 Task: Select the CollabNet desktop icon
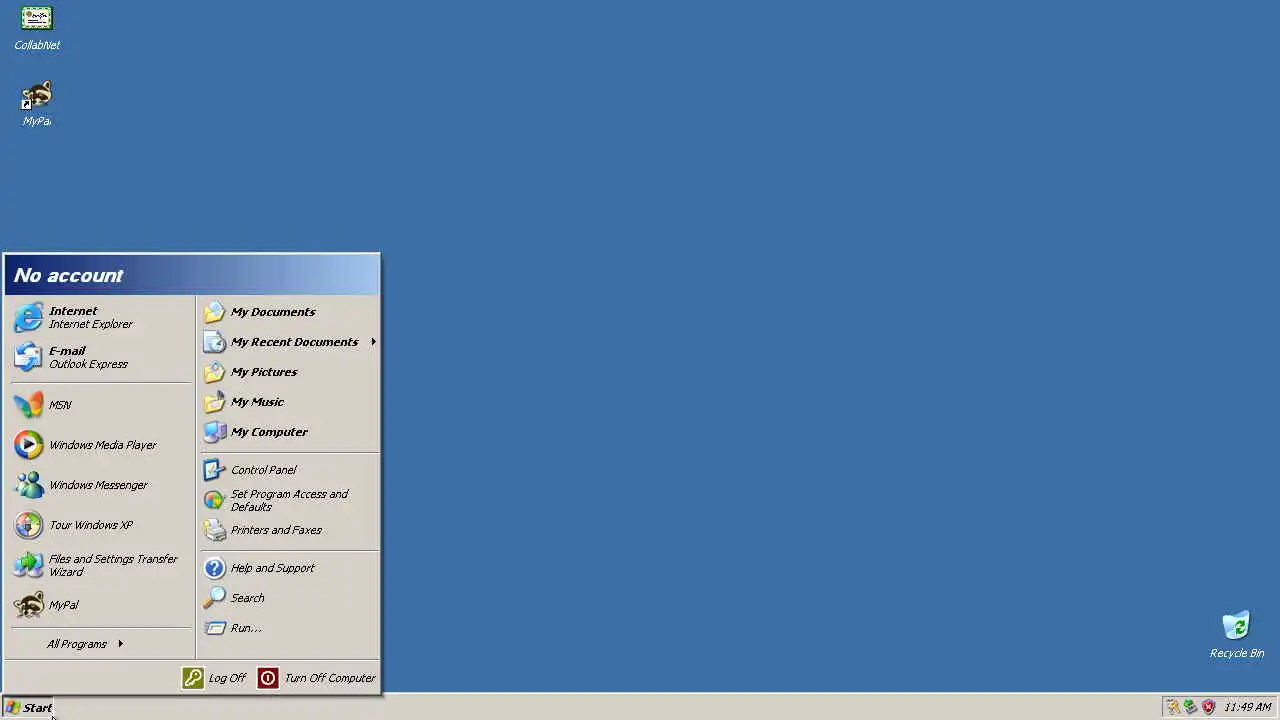pyautogui.click(x=37, y=28)
